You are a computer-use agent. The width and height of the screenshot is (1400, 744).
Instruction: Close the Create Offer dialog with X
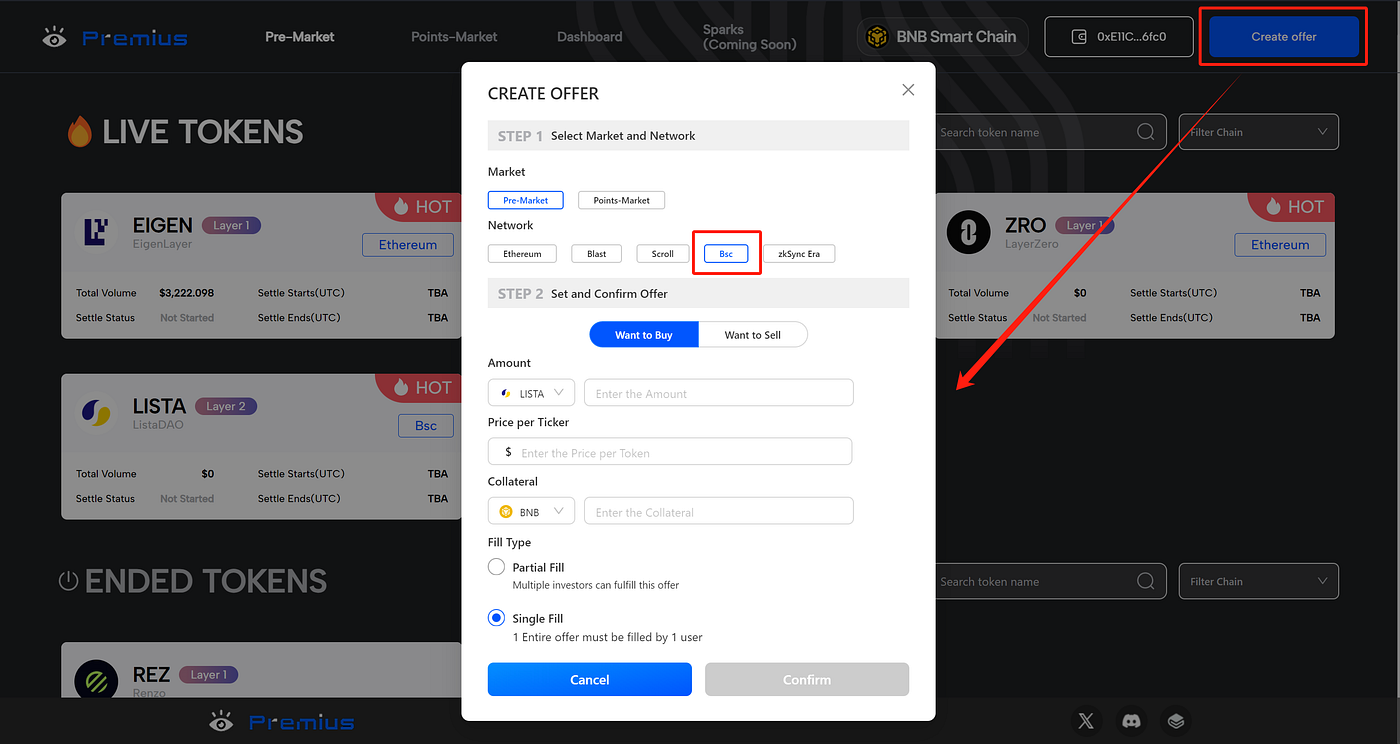pos(908,90)
